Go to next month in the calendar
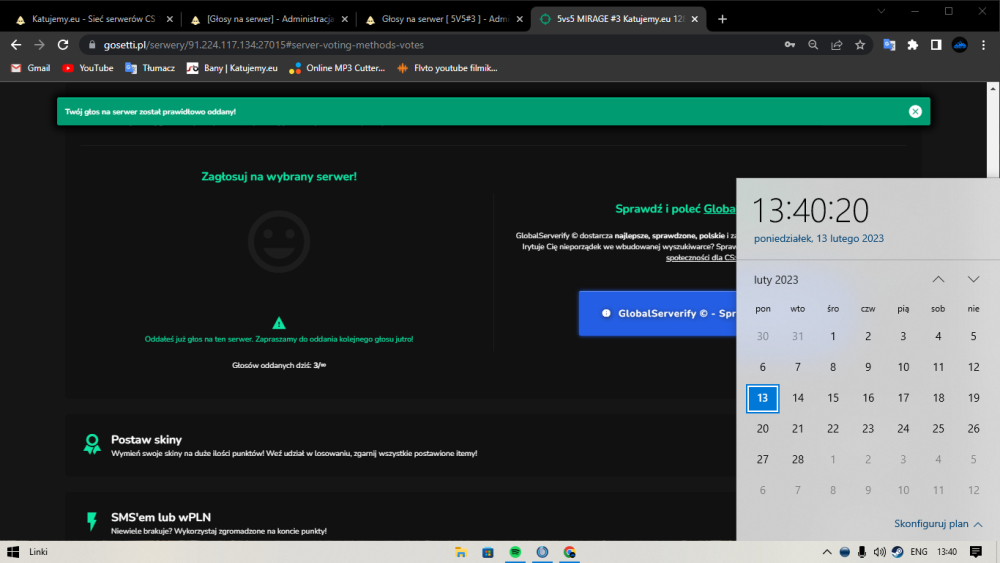 (x=973, y=279)
